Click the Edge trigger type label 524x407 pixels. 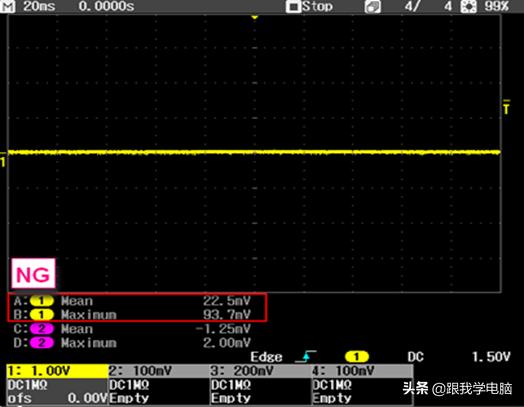(267, 357)
